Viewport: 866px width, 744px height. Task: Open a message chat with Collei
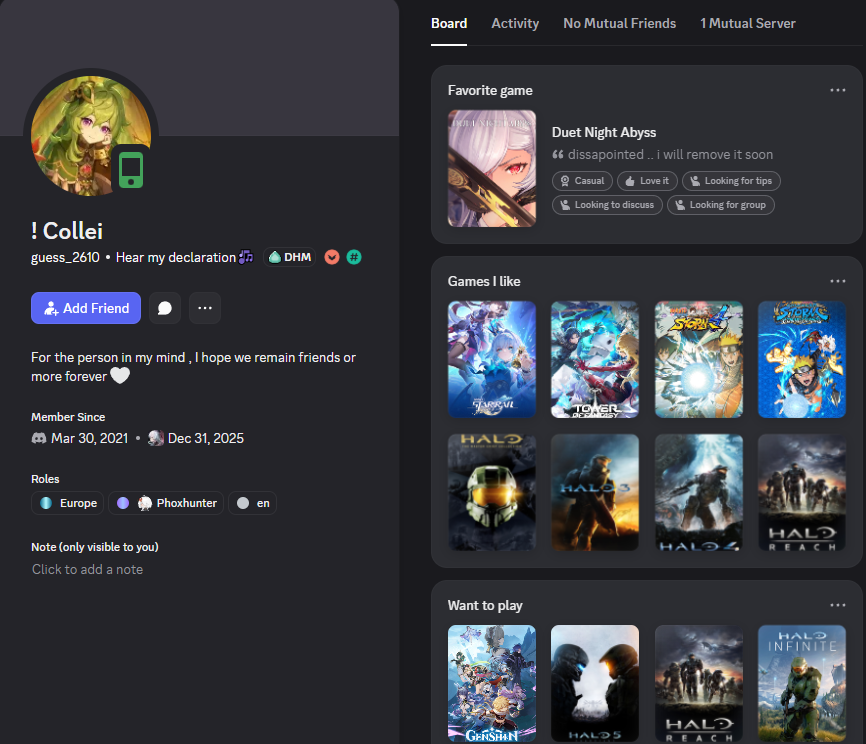(165, 308)
